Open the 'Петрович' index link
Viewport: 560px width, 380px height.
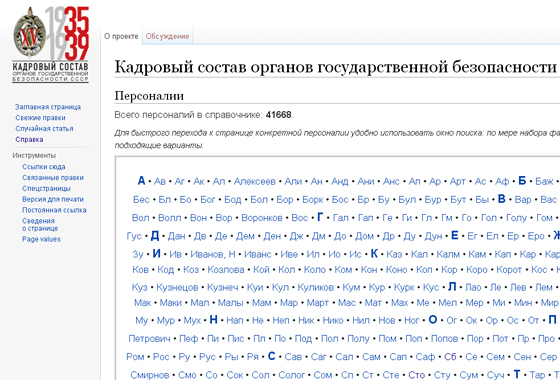pos(149,339)
